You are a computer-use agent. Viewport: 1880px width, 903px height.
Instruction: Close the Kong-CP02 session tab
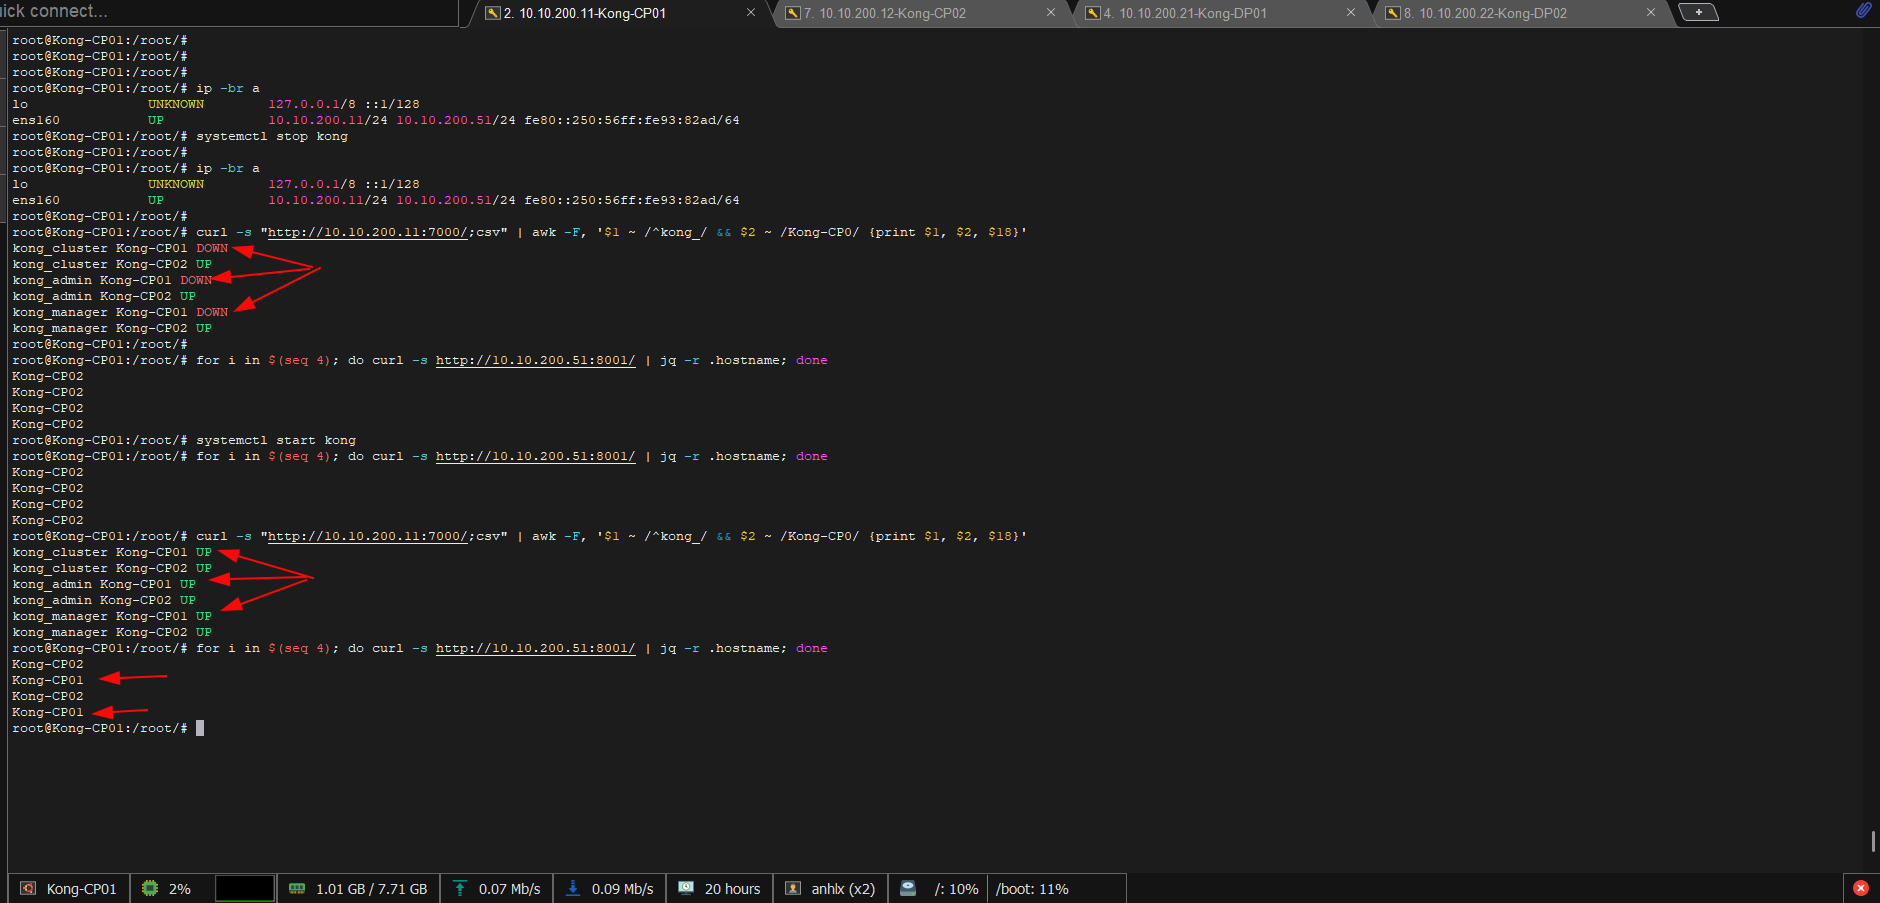[x=1051, y=13]
